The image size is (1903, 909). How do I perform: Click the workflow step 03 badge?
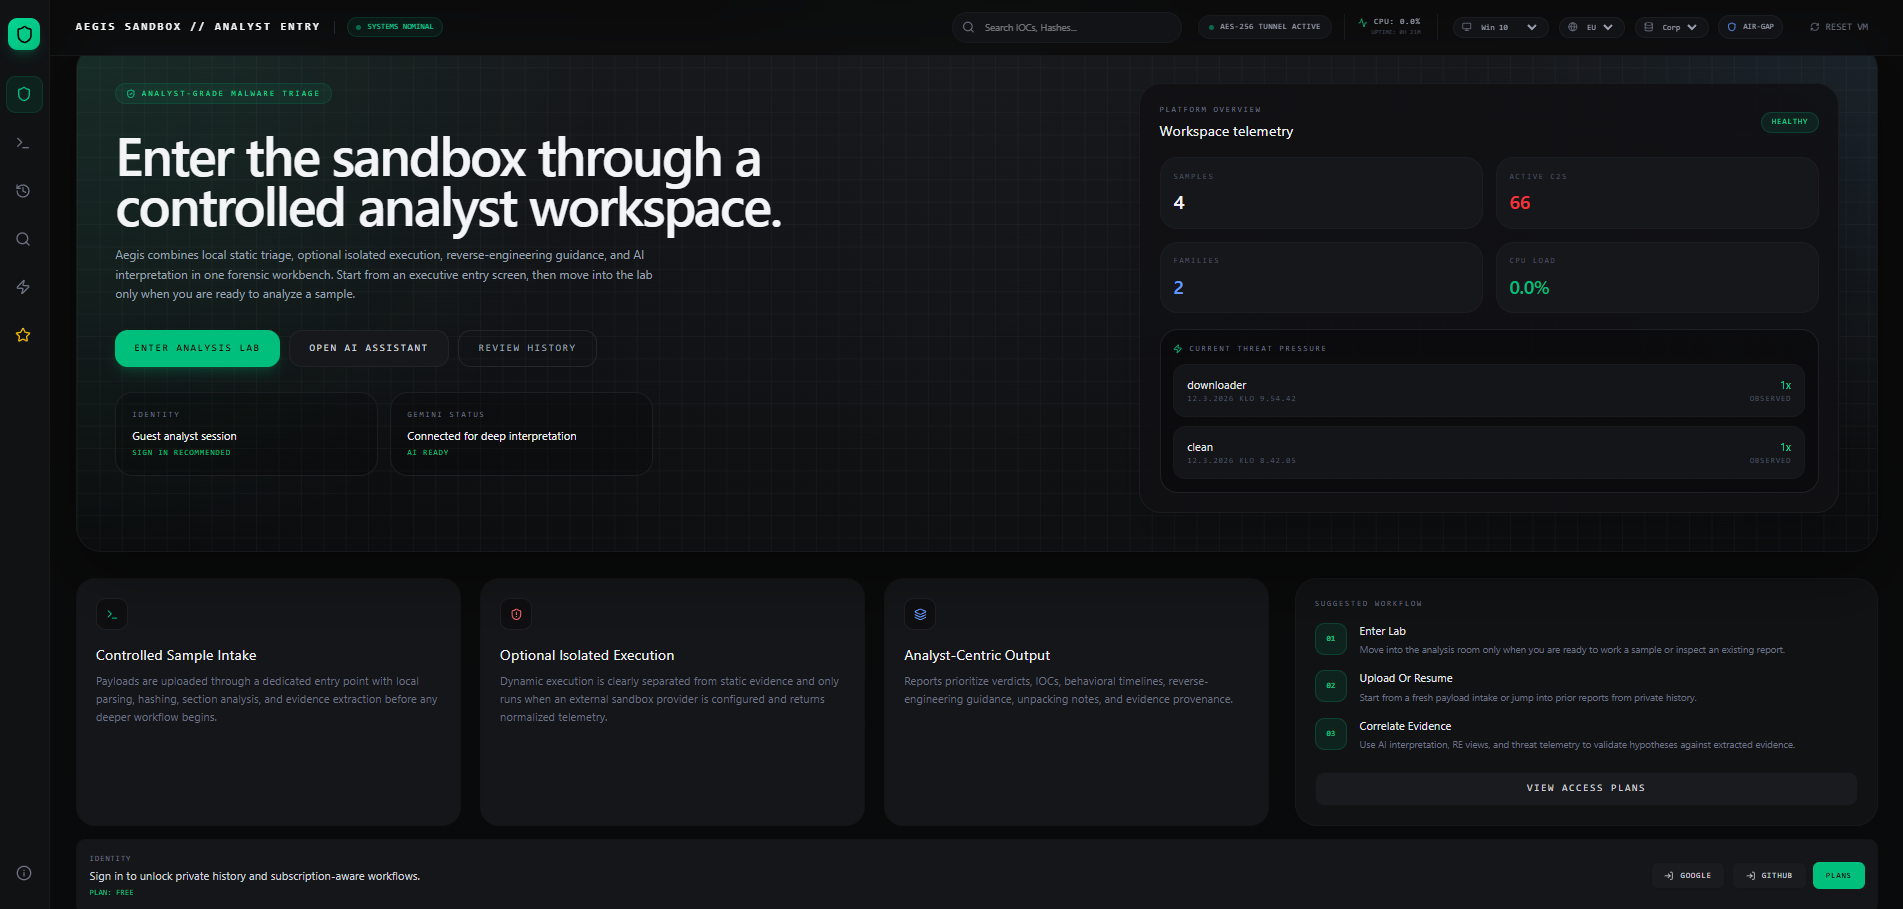tap(1331, 733)
